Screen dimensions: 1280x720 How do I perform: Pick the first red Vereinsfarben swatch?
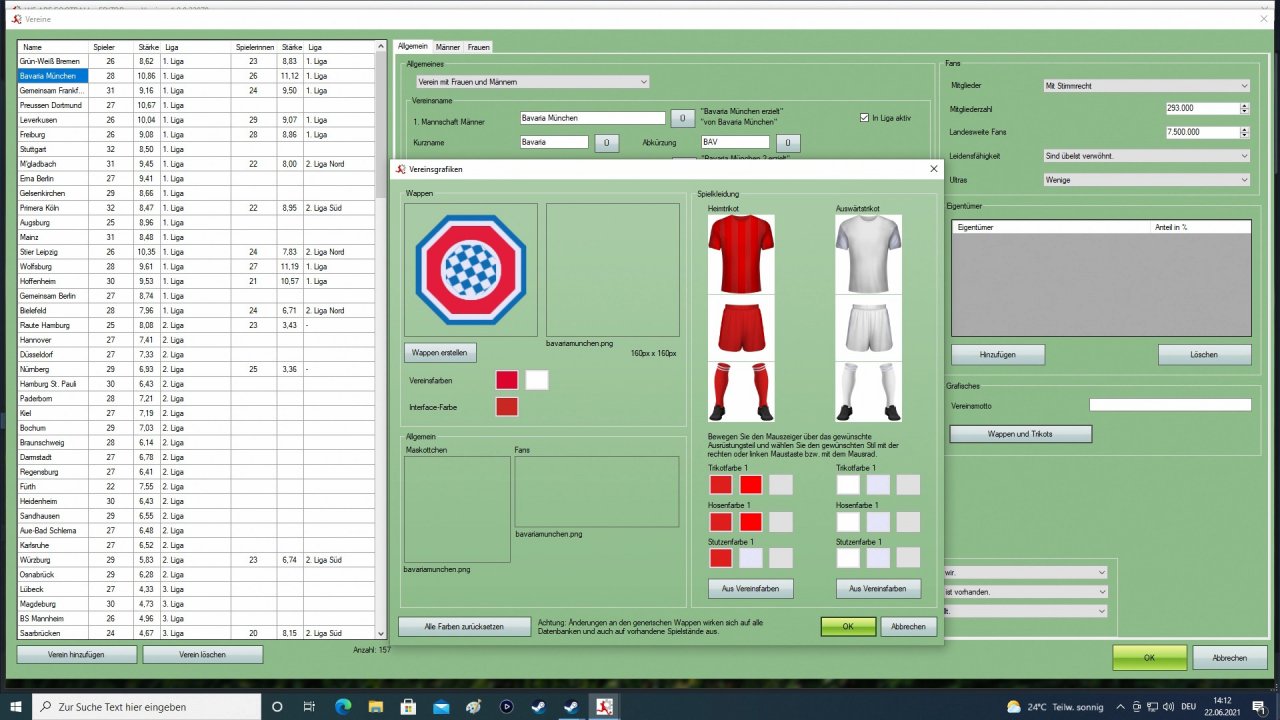click(x=507, y=380)
